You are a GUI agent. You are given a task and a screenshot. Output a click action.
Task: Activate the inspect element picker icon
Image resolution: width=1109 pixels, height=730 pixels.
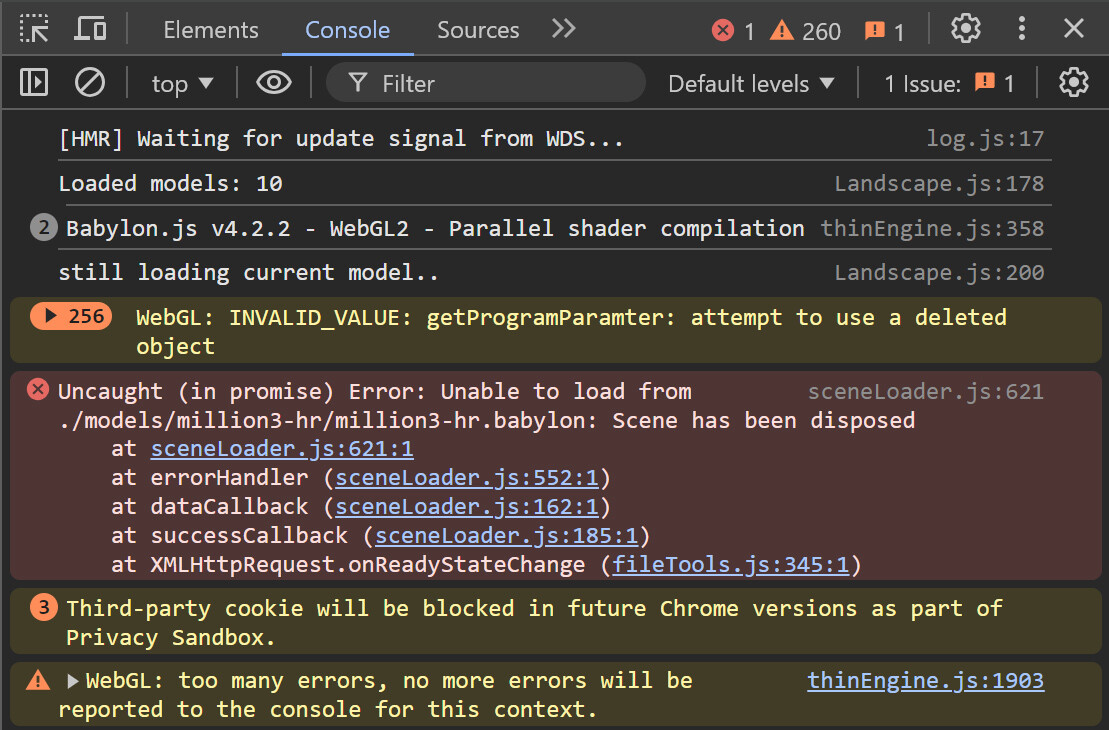tap(35, 29)
